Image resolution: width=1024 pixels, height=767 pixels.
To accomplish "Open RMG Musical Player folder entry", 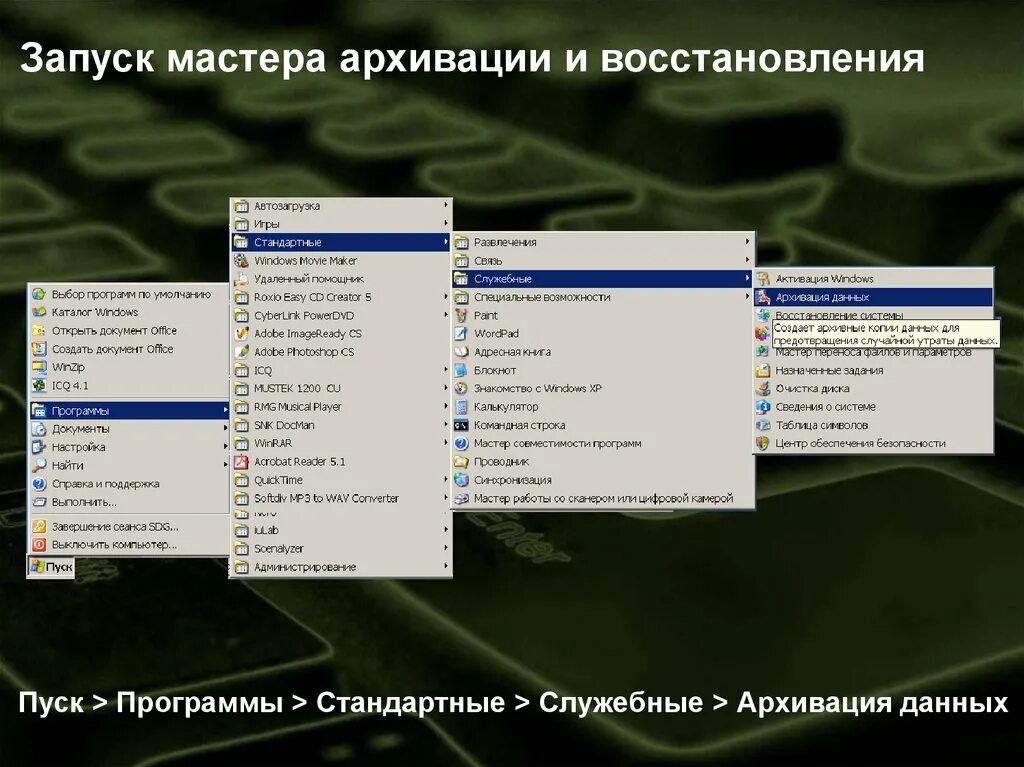I will pos(341,407).
